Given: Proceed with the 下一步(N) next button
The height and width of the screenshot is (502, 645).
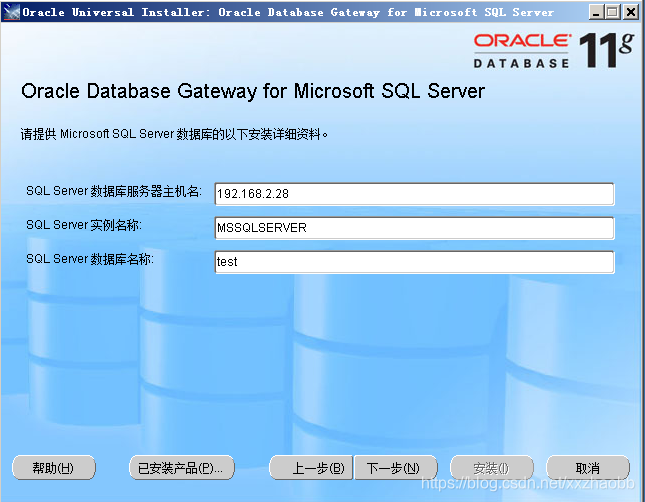Looking at the screenshot, I should tap(395, 468).
